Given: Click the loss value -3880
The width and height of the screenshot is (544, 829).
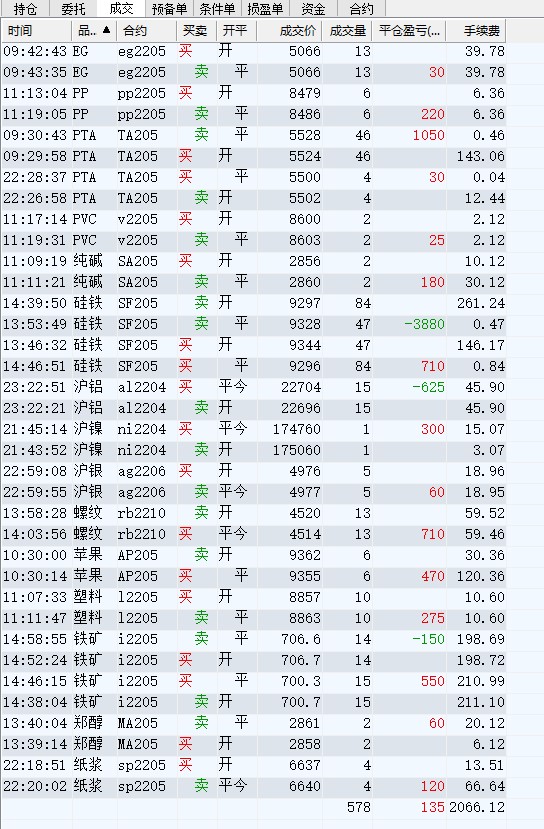Looking at the screenshot, I should click(x=425, y=324).
